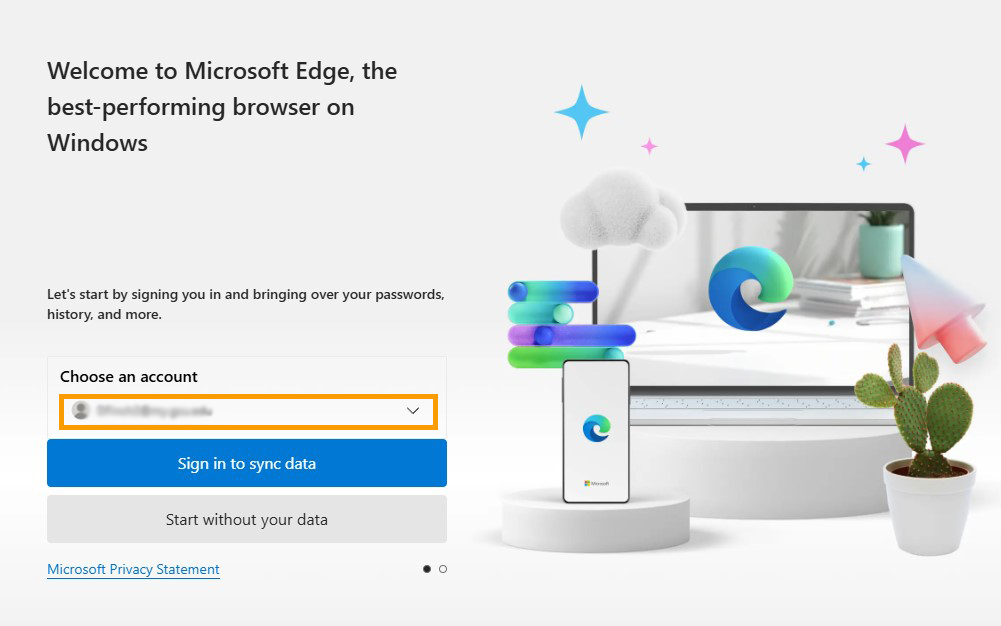Viewport: 1001px width, 626px height.
Task: Click the large blue sparkle star
Action: click(x=582, y=112)
